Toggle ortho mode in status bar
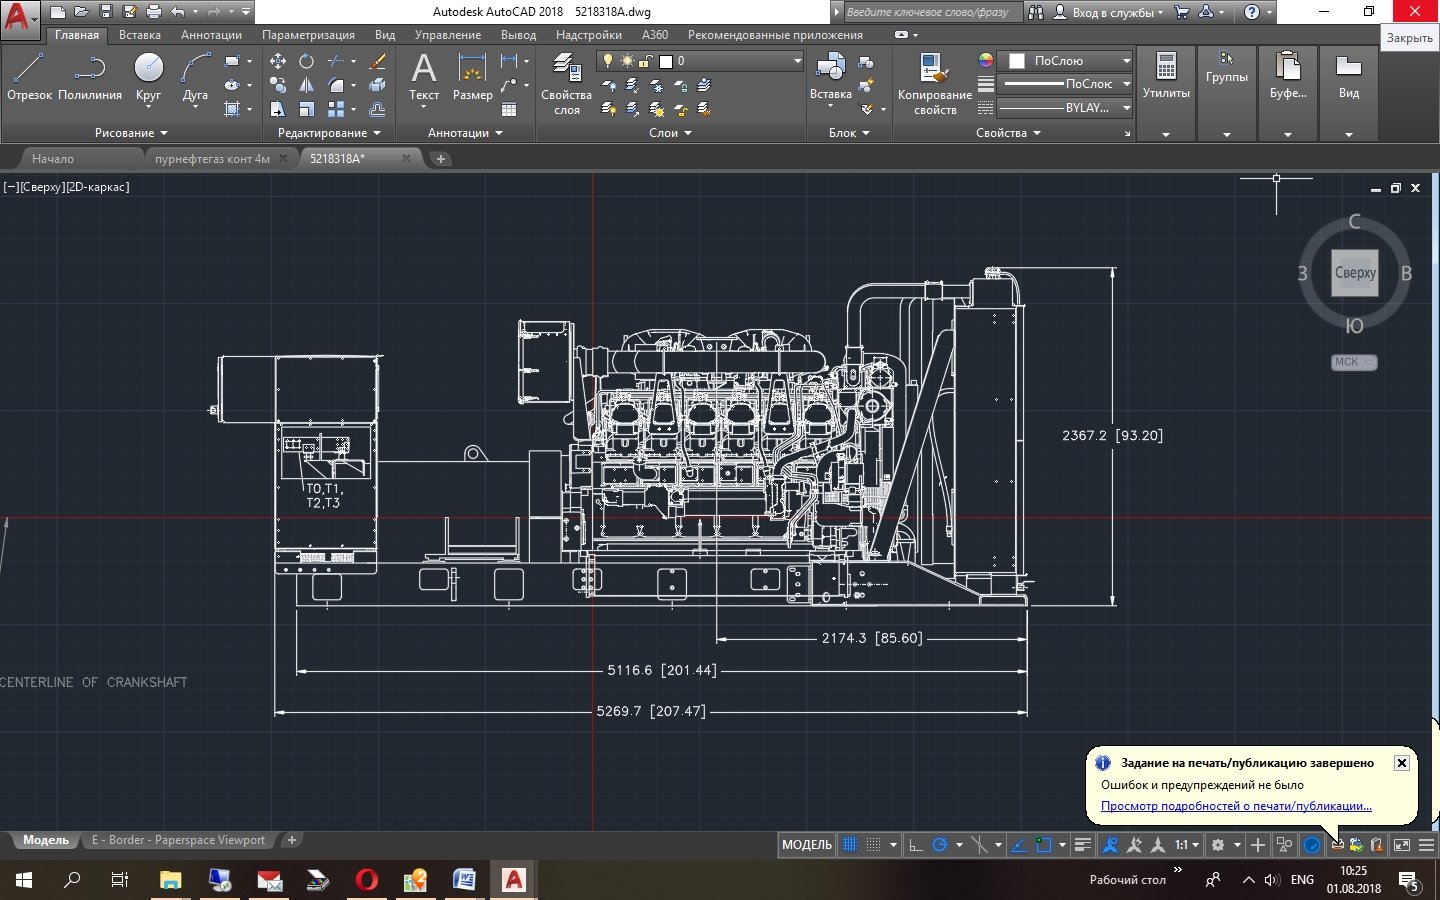This screenshot has height=900, width=1440. (x=915, y=845)
